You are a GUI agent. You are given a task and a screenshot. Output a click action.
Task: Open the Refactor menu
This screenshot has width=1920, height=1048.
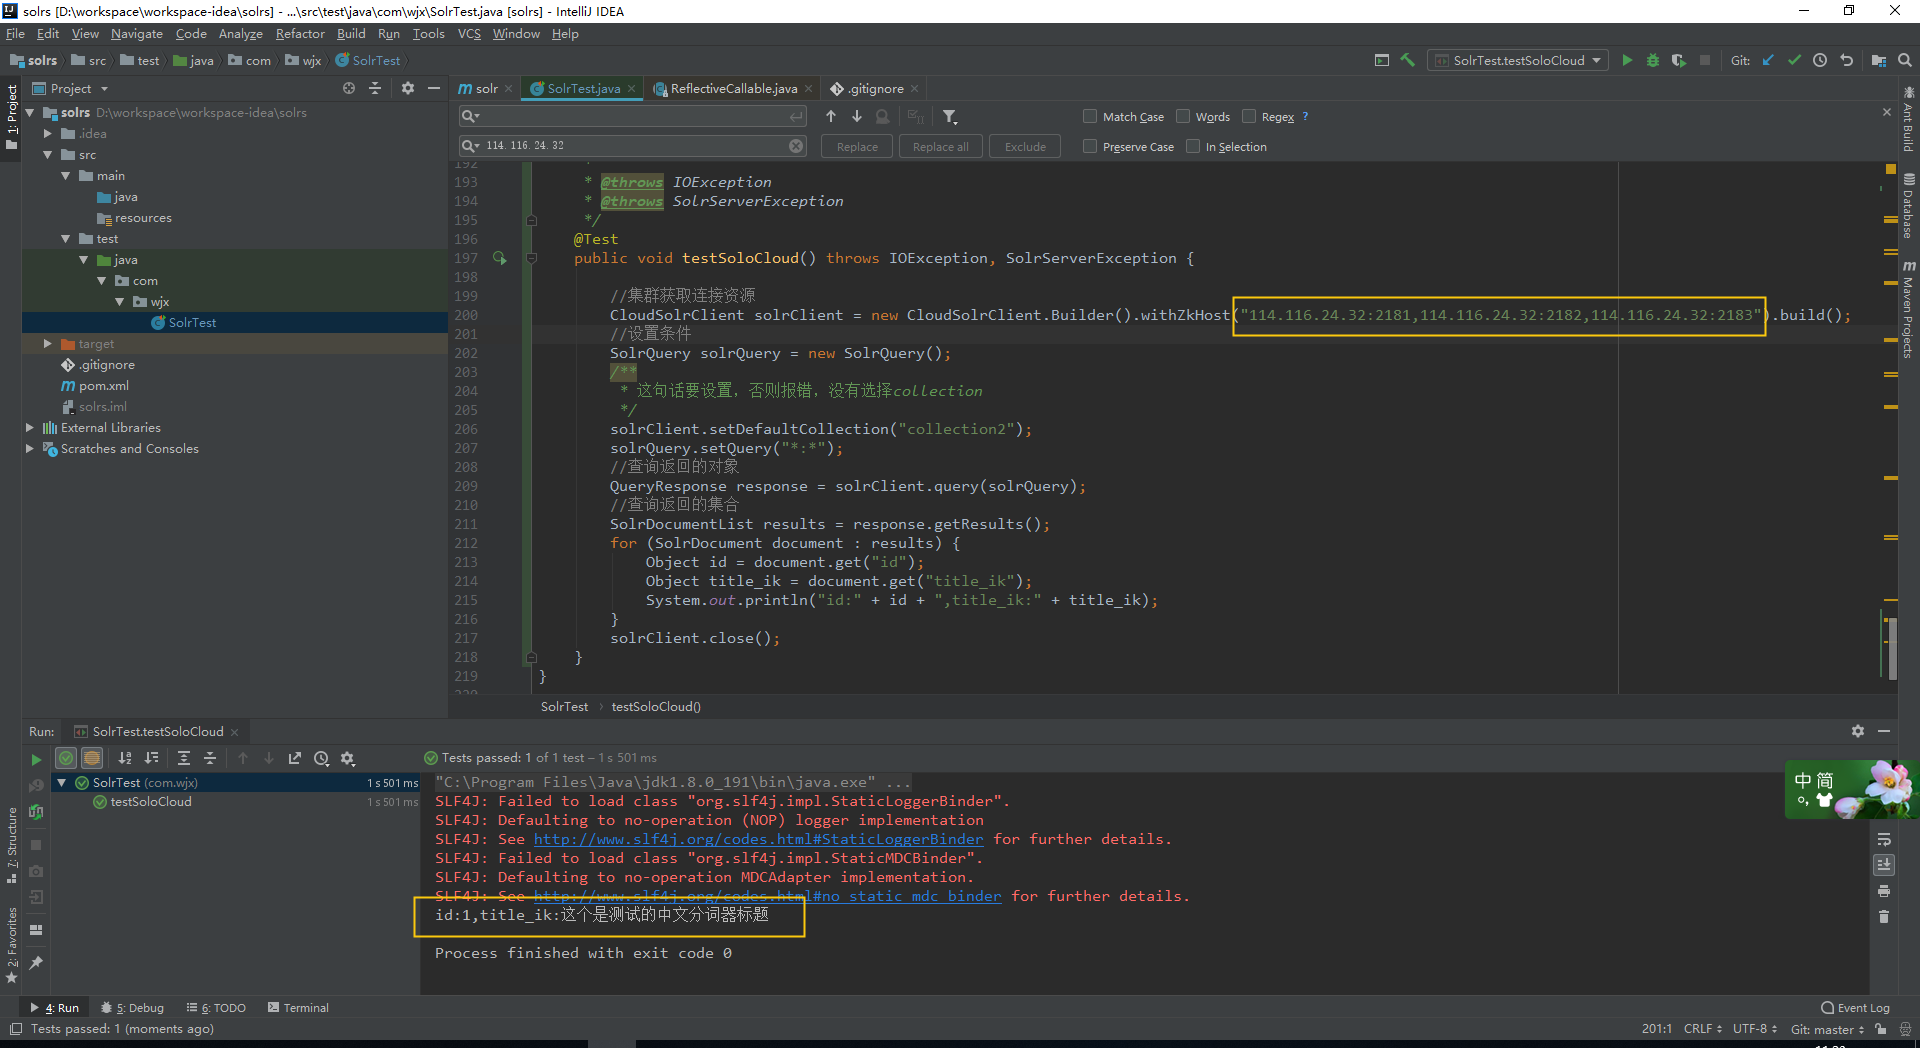pos(300,33)
